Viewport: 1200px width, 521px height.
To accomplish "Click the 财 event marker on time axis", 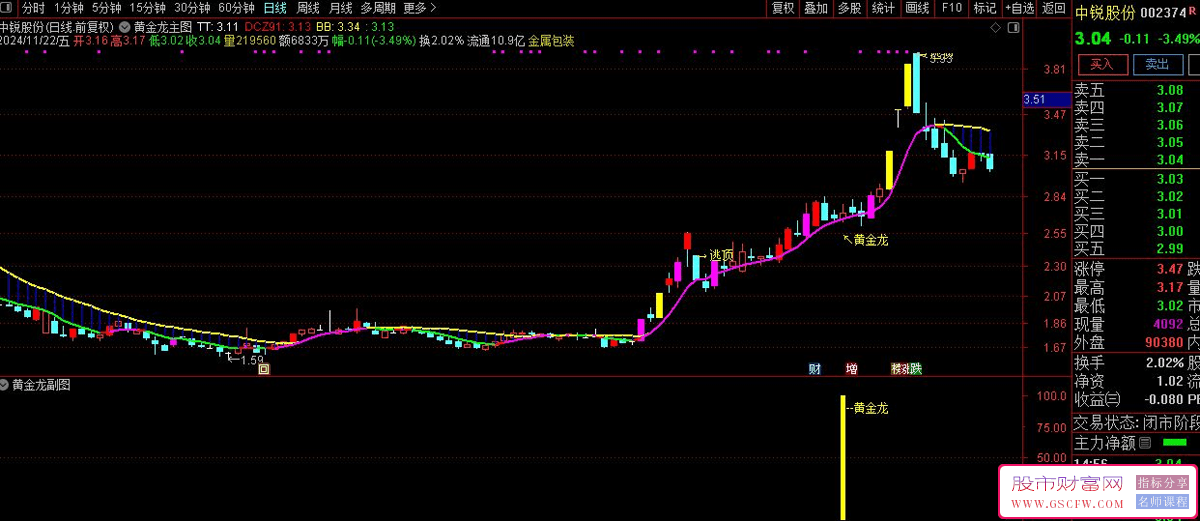I will click(x=815, y=369).
